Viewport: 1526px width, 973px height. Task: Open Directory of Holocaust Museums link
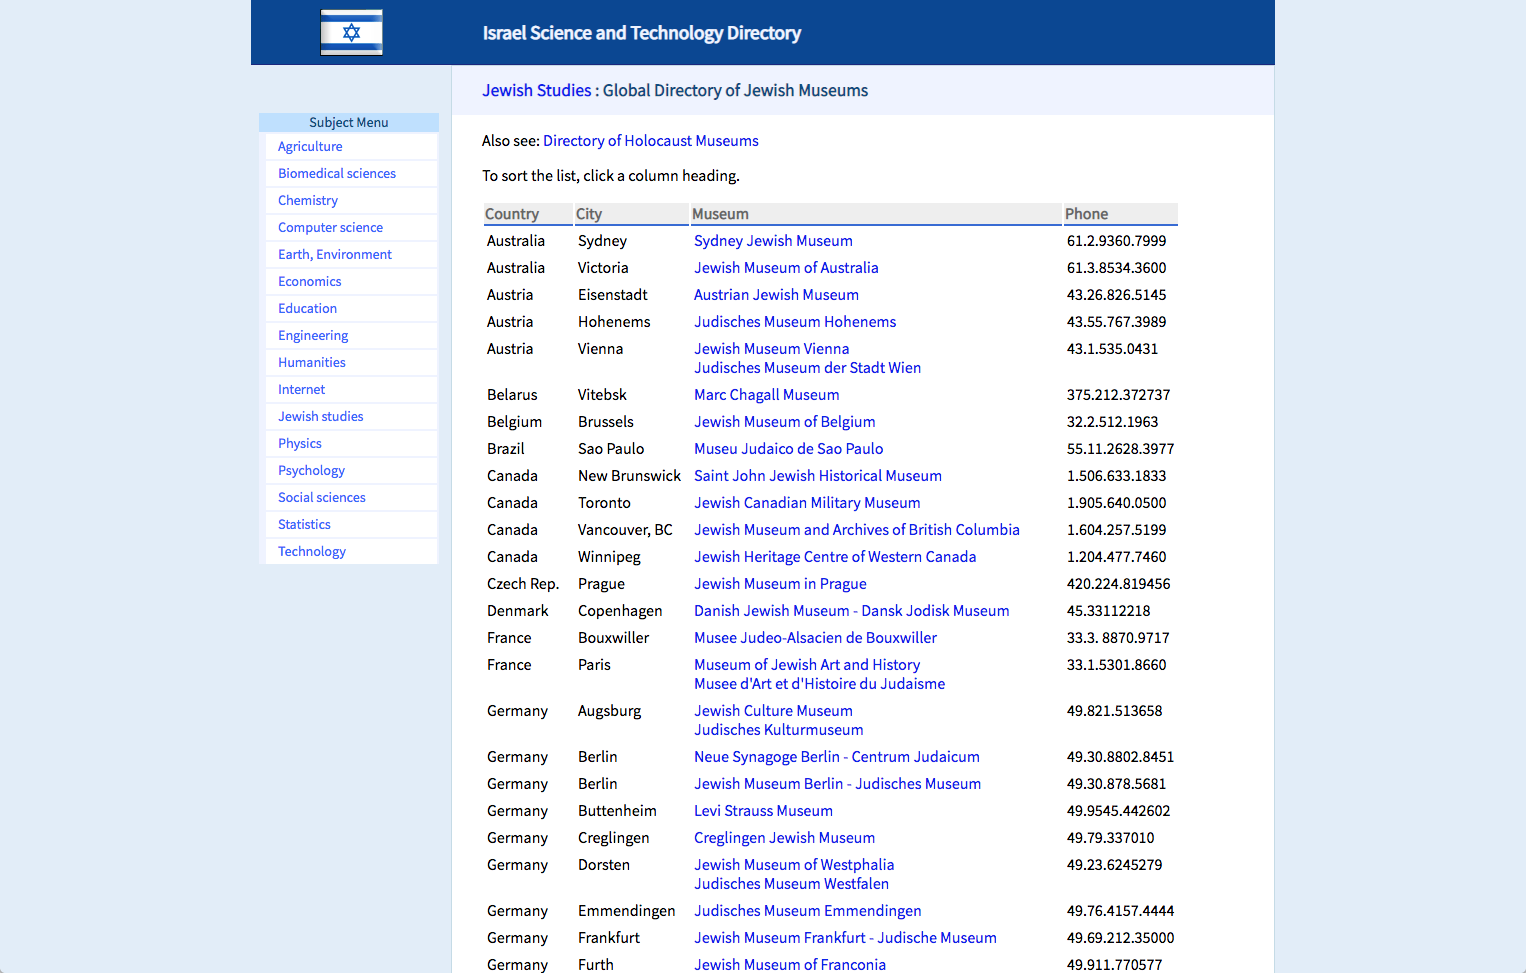pyautogui.click(x=651, y=141)
